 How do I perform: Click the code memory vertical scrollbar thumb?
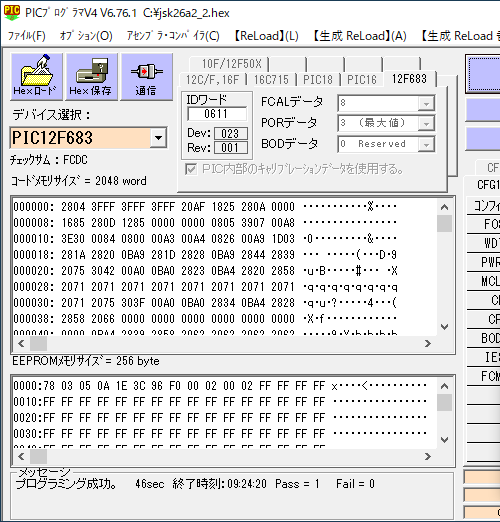coord(444,223)
